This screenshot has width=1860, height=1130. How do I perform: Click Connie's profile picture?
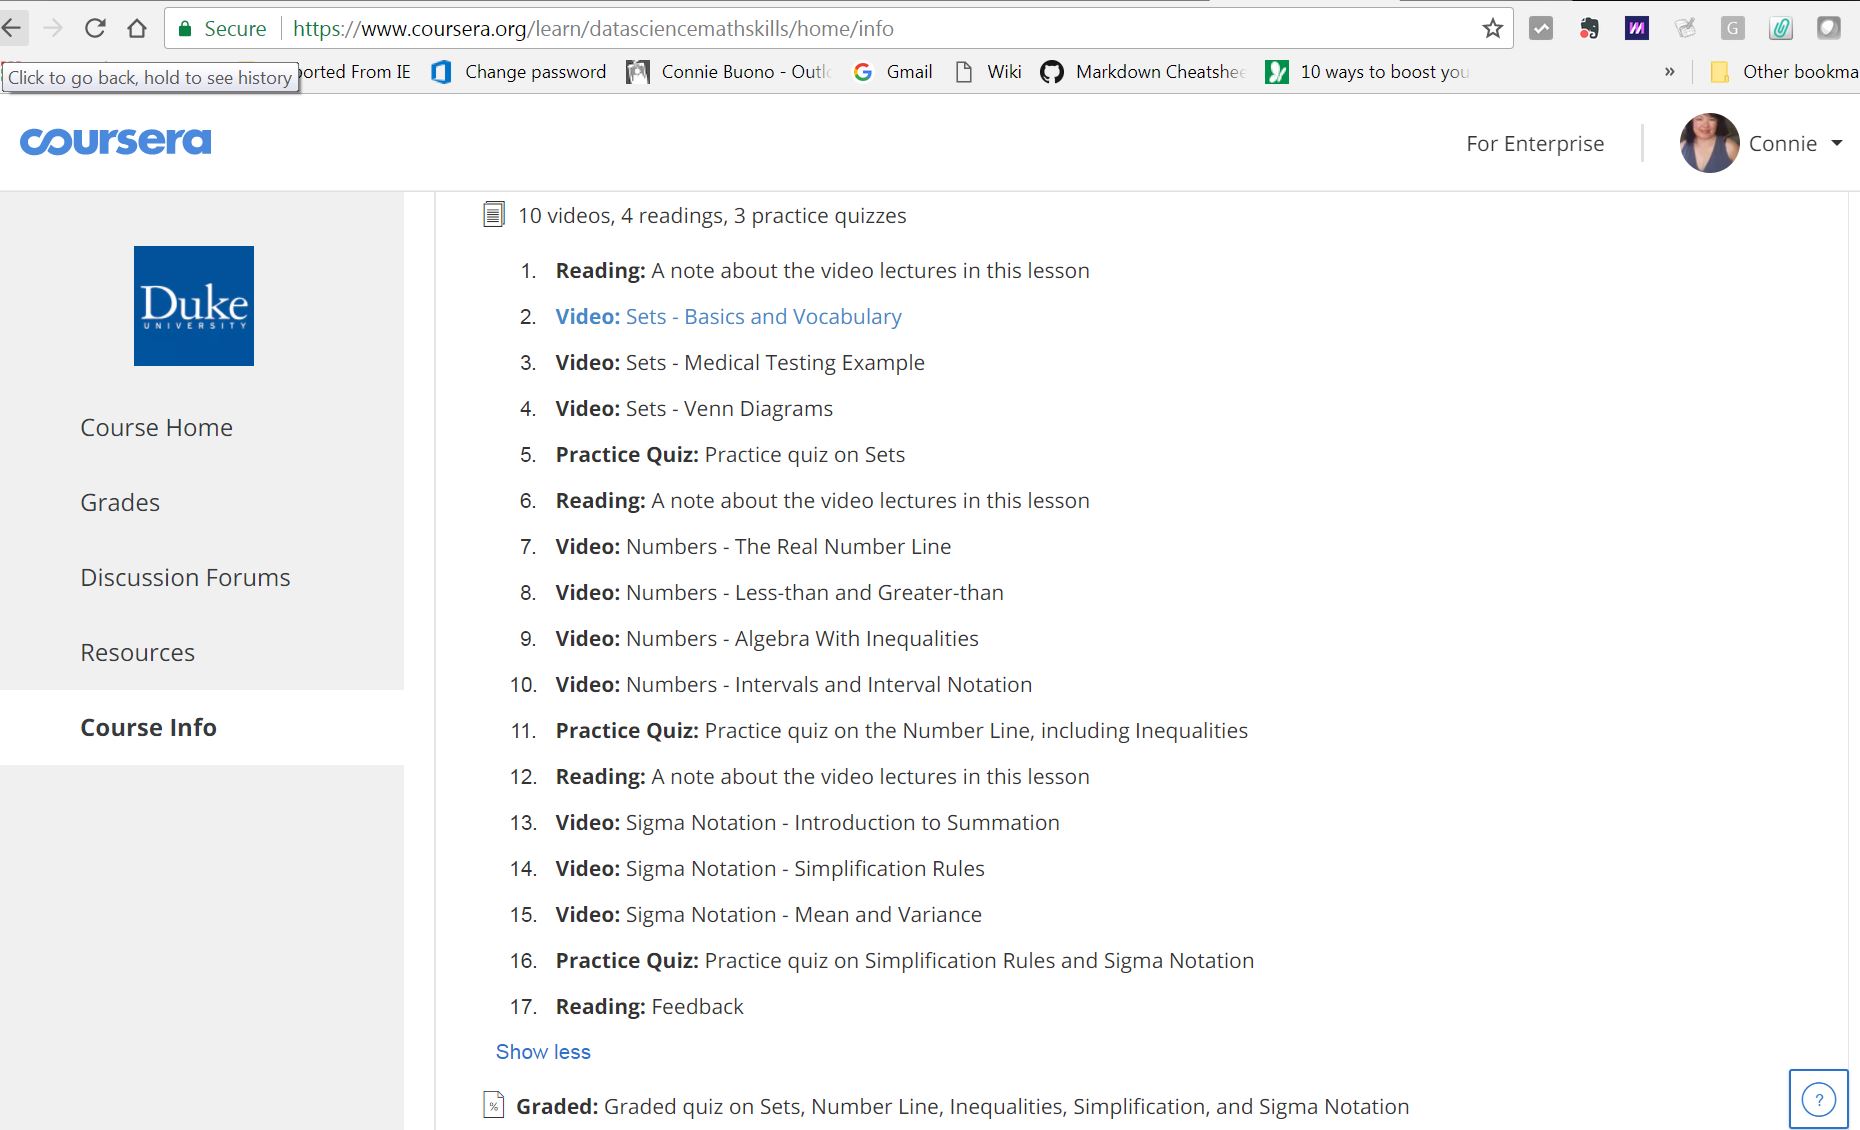pyautogui.click(x=1709, y=143)
